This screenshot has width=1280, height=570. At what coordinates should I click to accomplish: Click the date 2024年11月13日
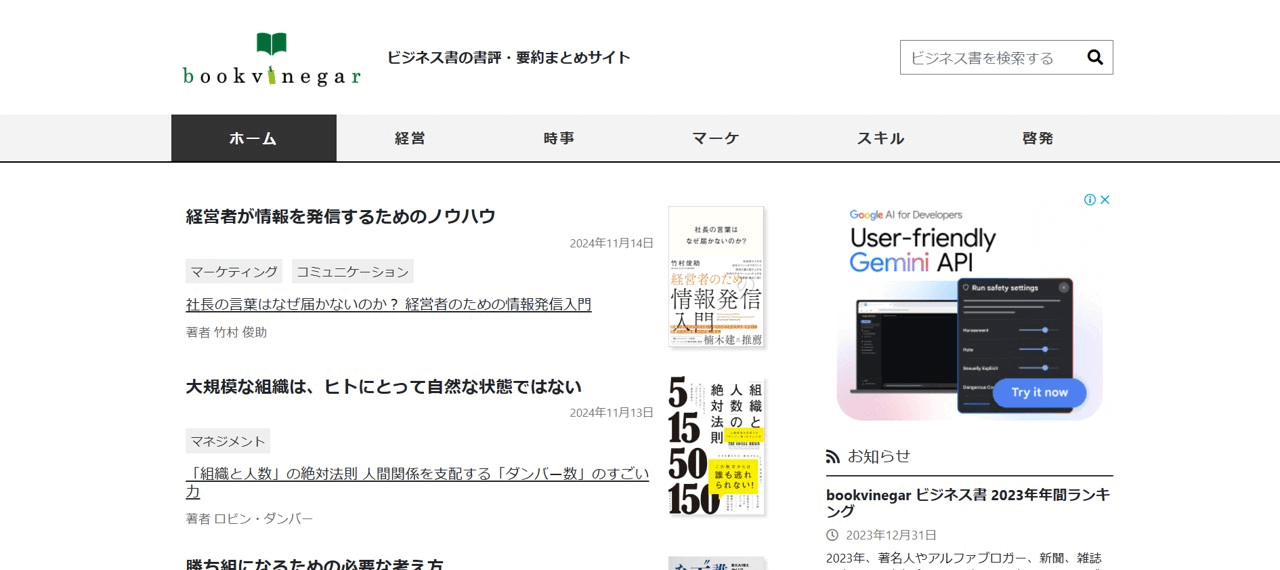tap(612, 413)
